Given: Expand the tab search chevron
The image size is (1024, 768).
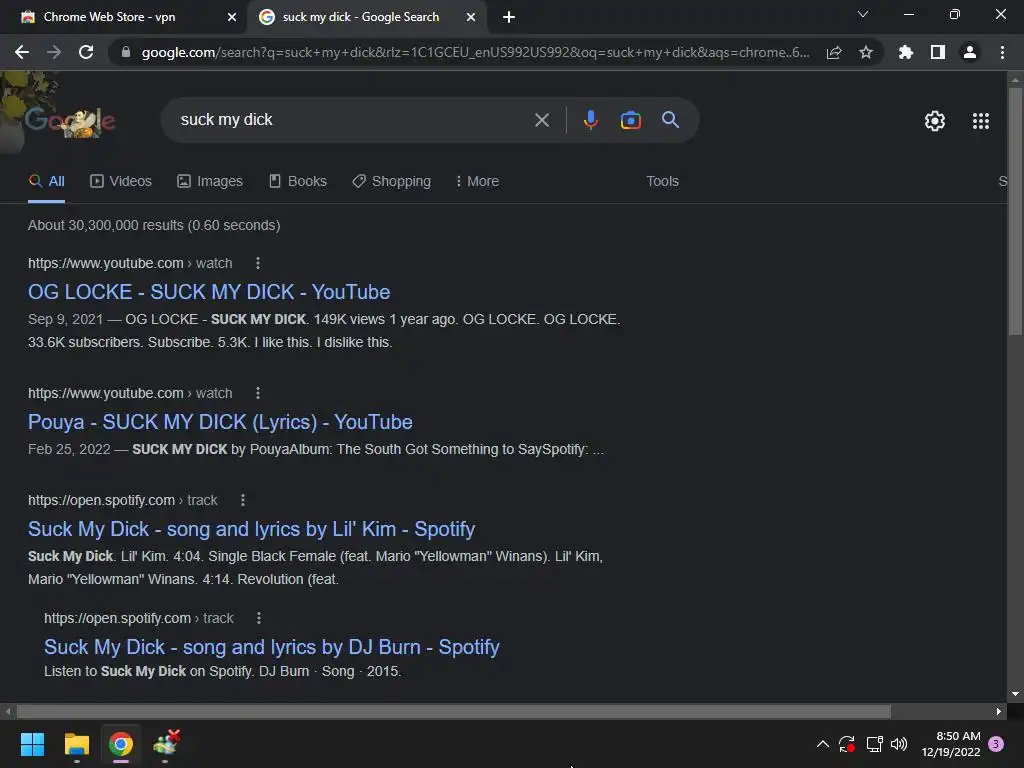Looking at the screenshot, I should point(863,14).
